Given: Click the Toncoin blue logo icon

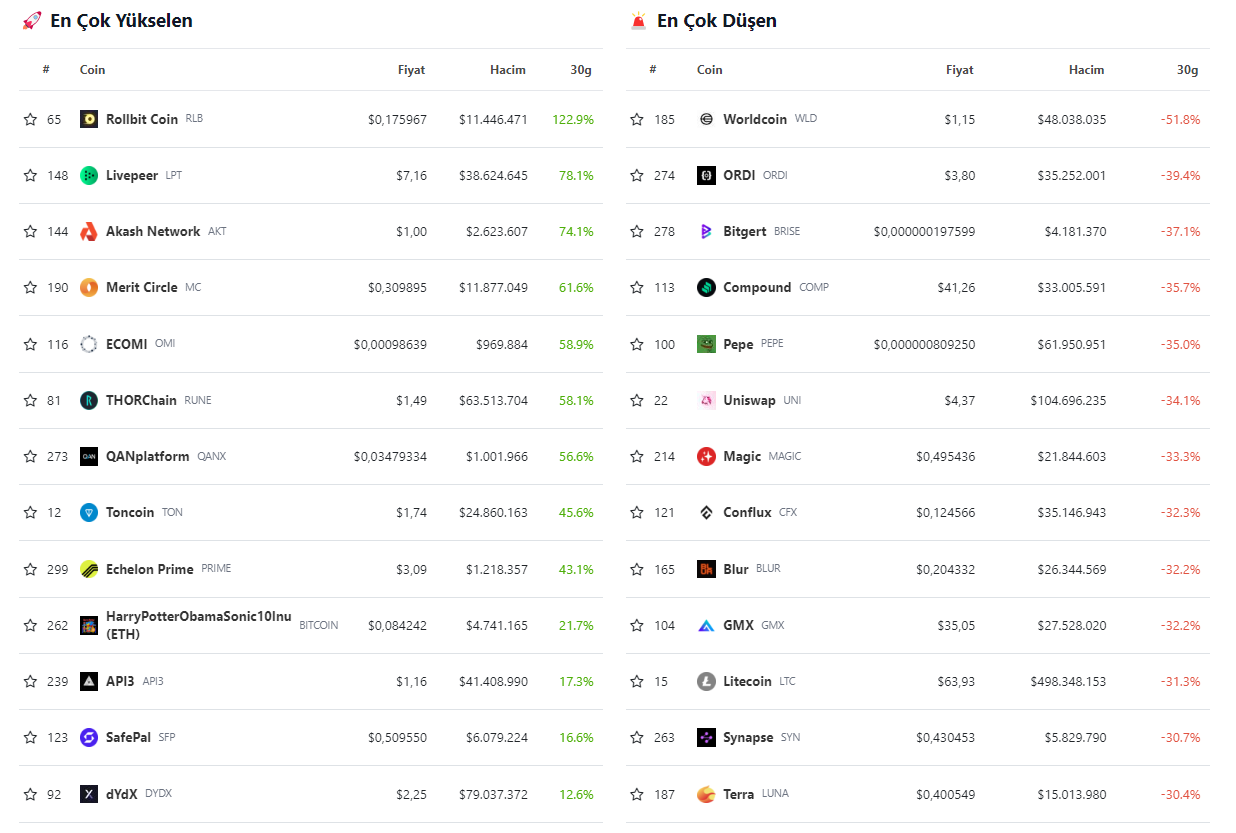Looking at the screenshot, I should [89, 512].
